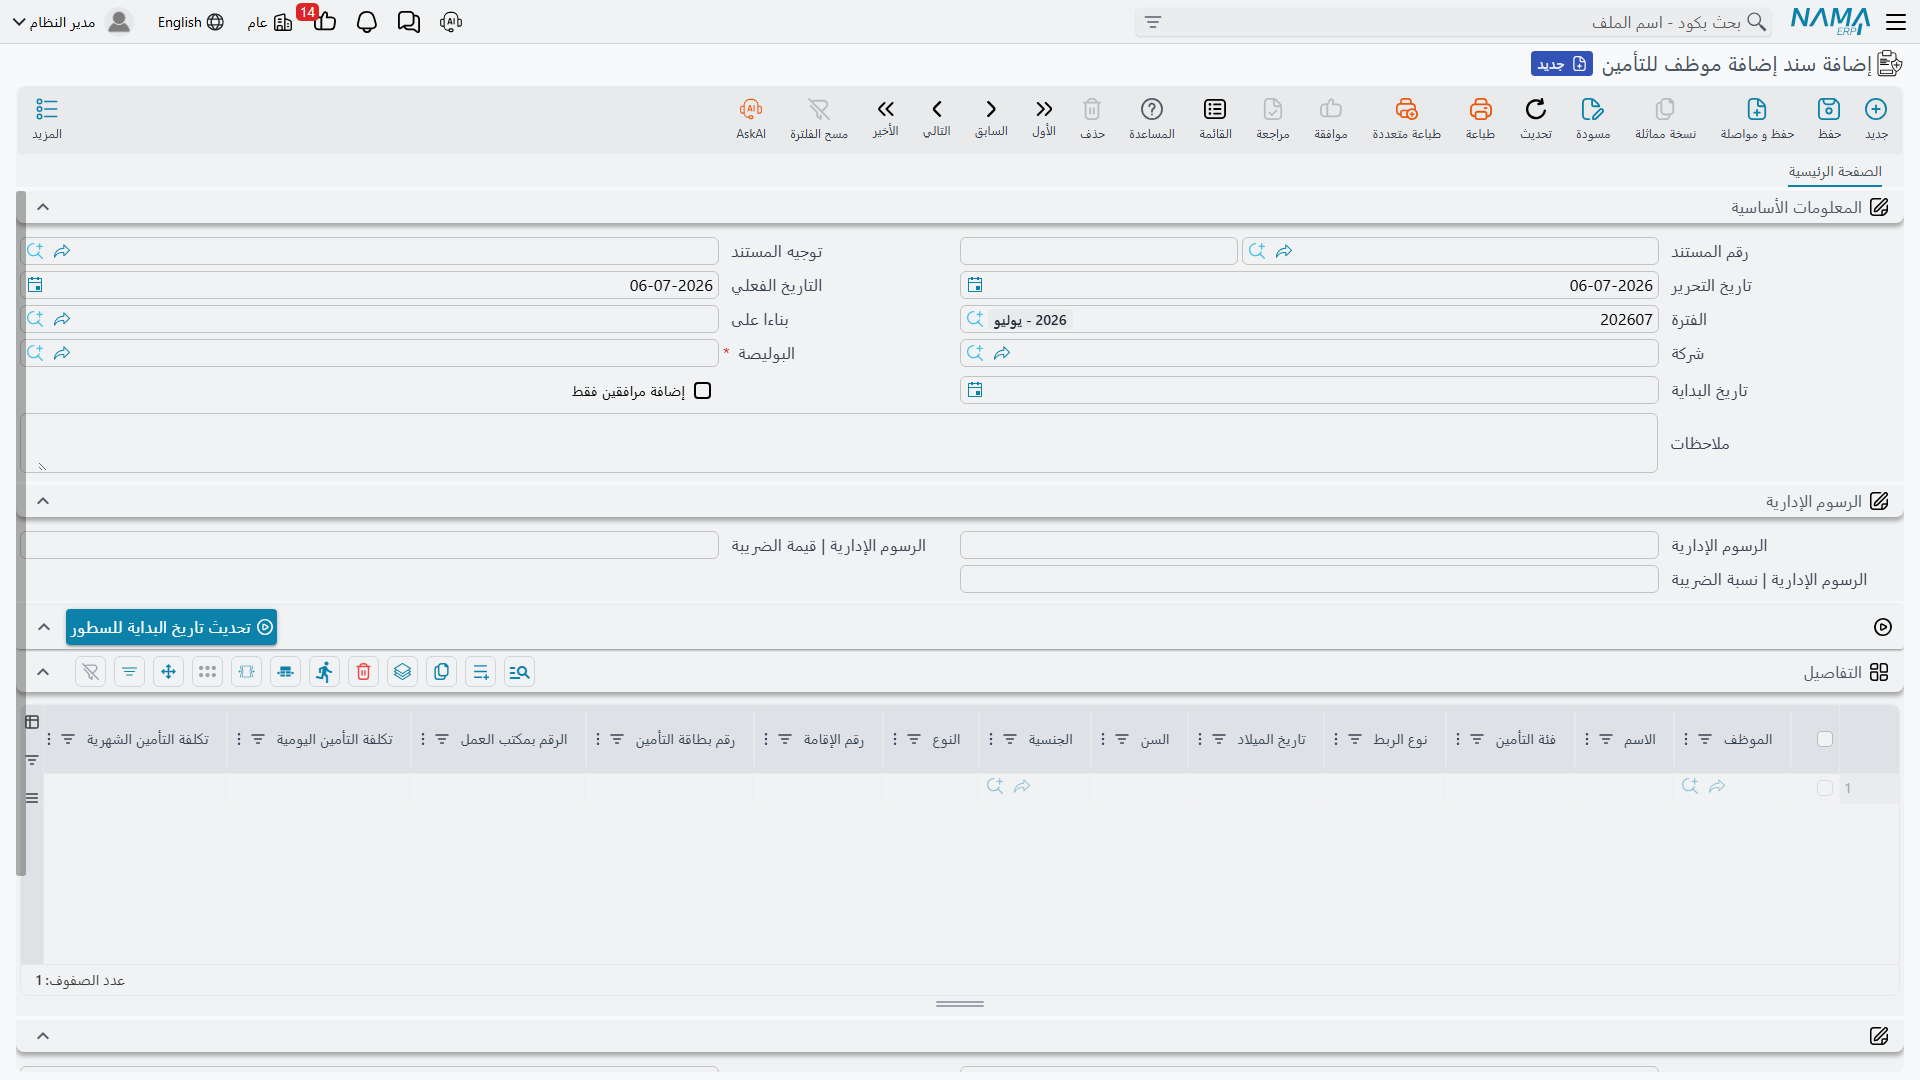
Task: Collapse the الرسوم الإدارية section chevron
Action: pos(43,501)
